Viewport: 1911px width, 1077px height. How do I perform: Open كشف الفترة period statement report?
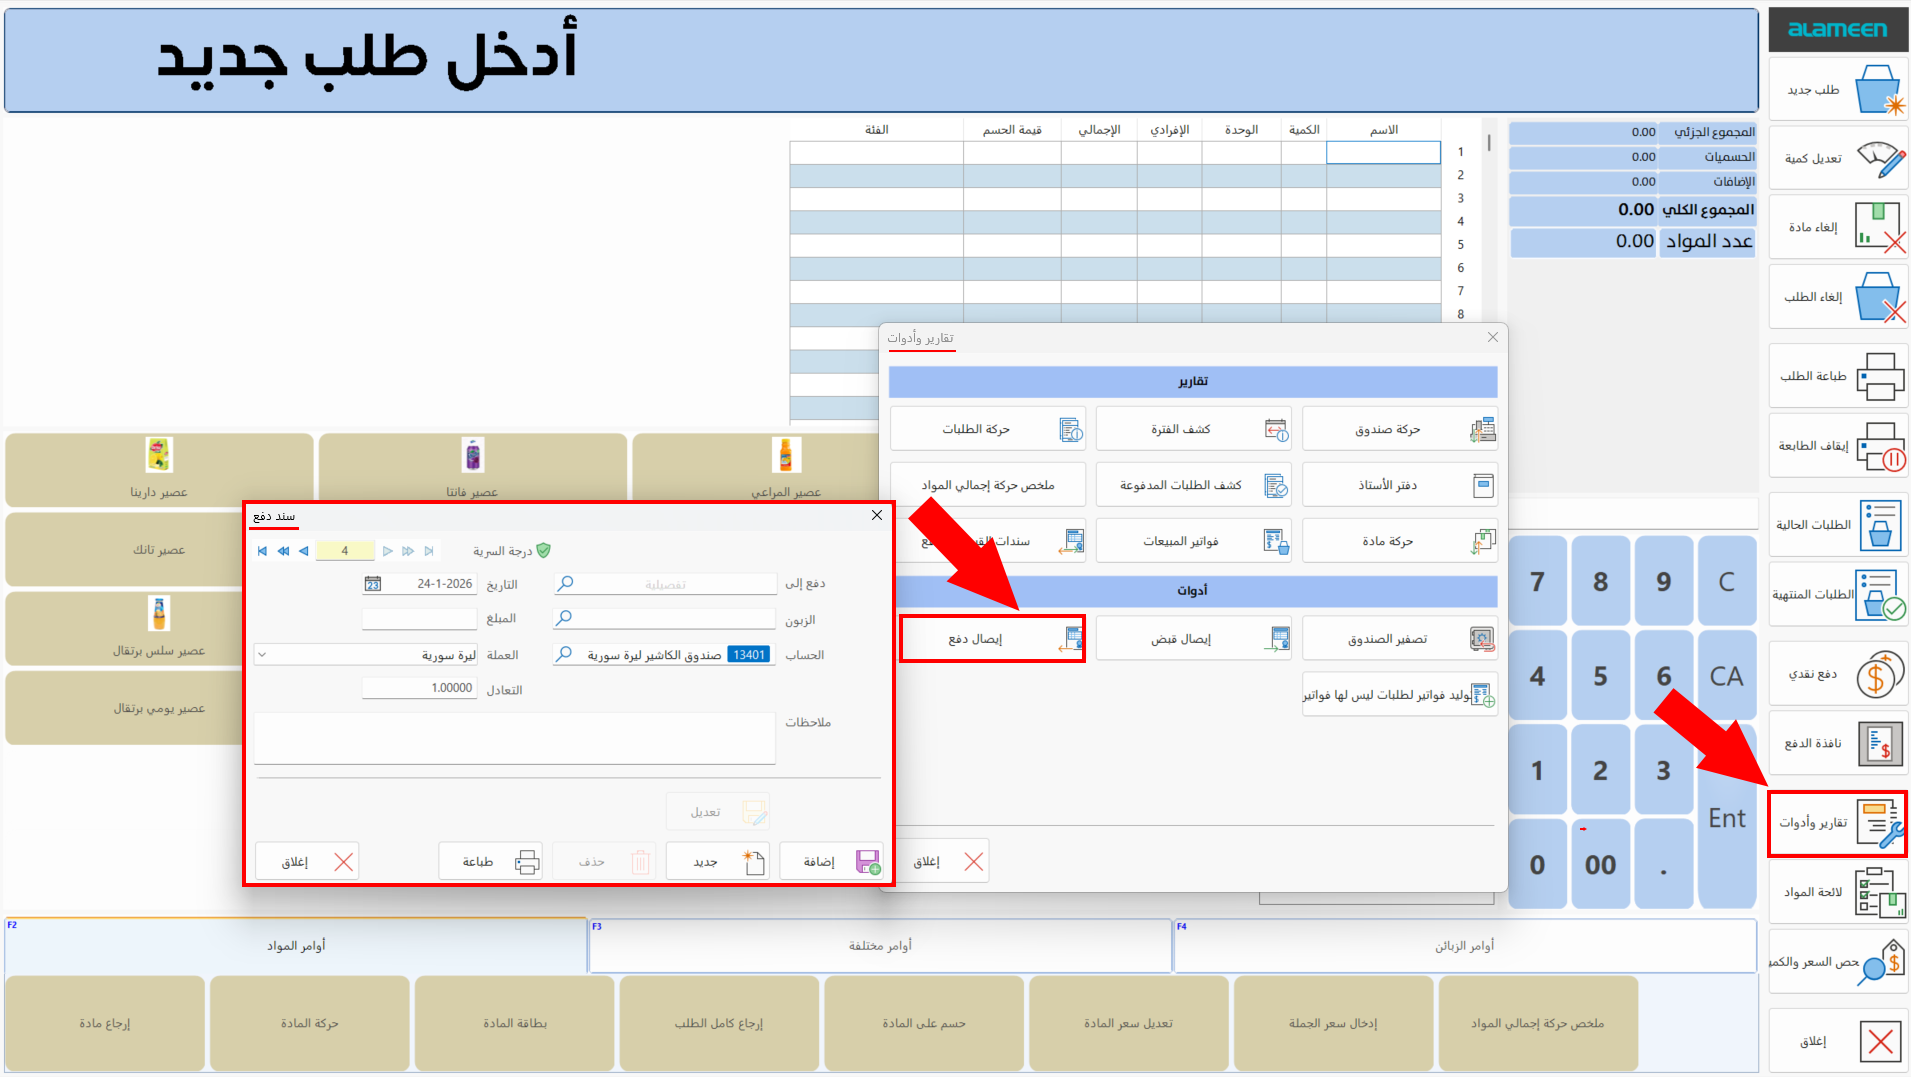click(x=1193, y=430)
